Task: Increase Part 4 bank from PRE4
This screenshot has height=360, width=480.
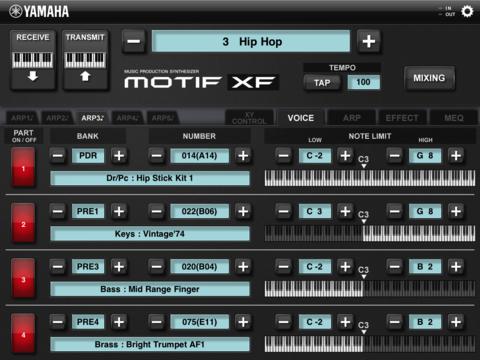Action: tap(119, 322)
